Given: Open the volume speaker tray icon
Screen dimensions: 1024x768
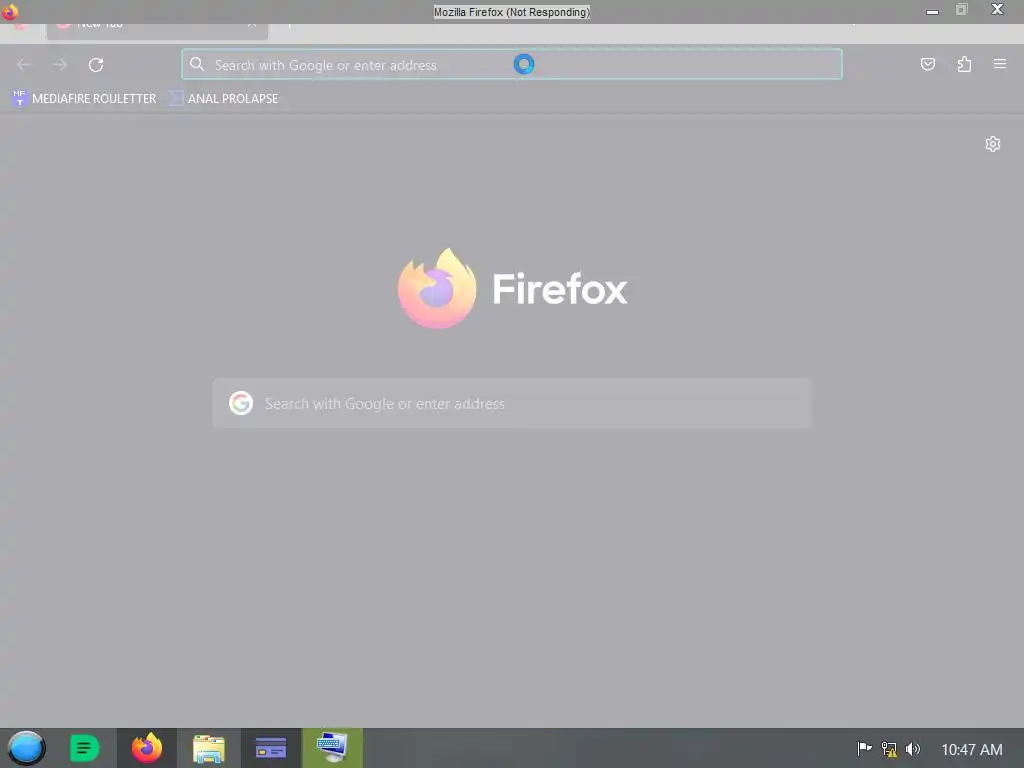Looking at the screenshot, I should (x=912, y=748).
